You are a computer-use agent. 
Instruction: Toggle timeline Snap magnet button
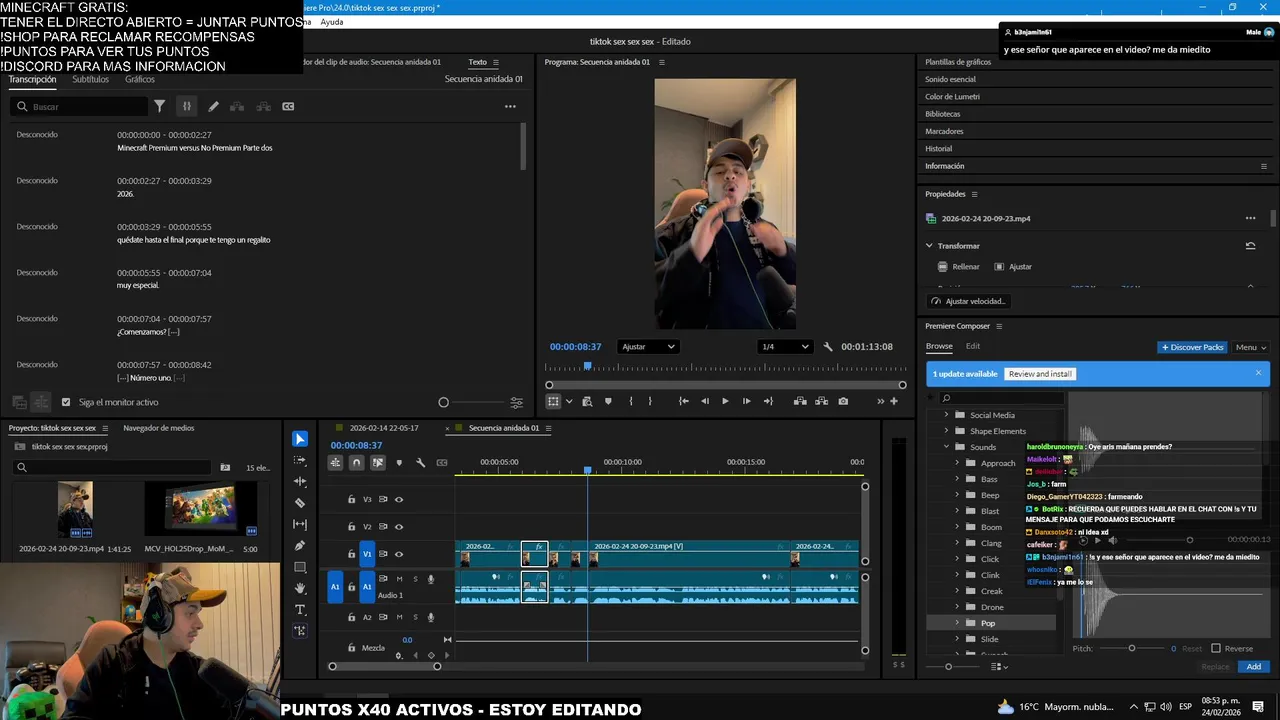pyautogui.click(x=356, y=463)
